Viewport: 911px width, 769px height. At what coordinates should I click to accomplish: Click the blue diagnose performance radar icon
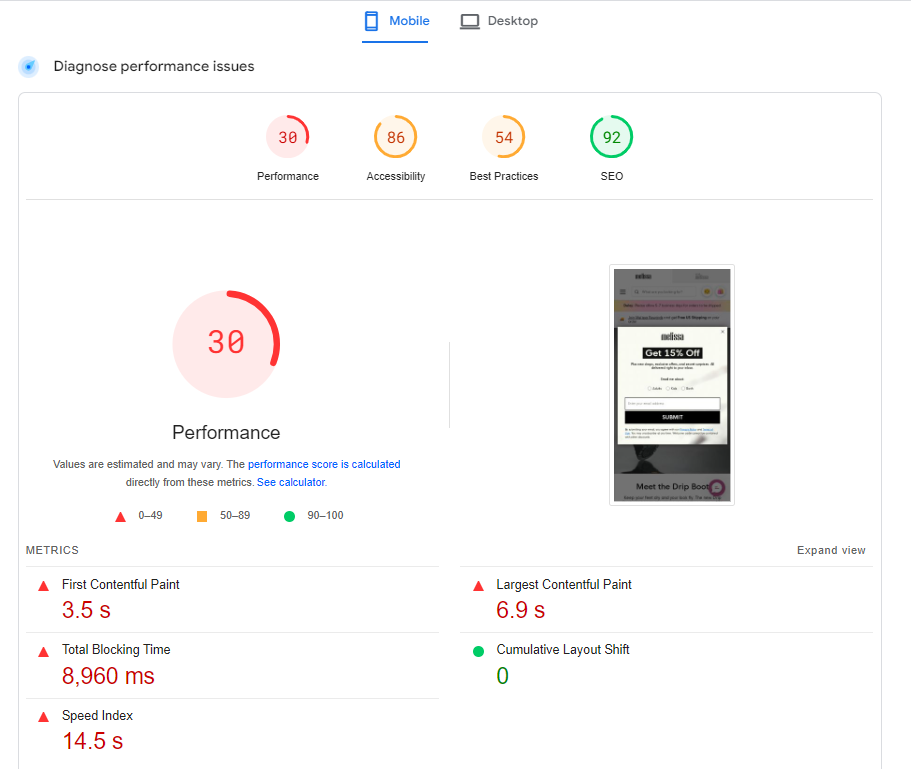pos(28,67)
